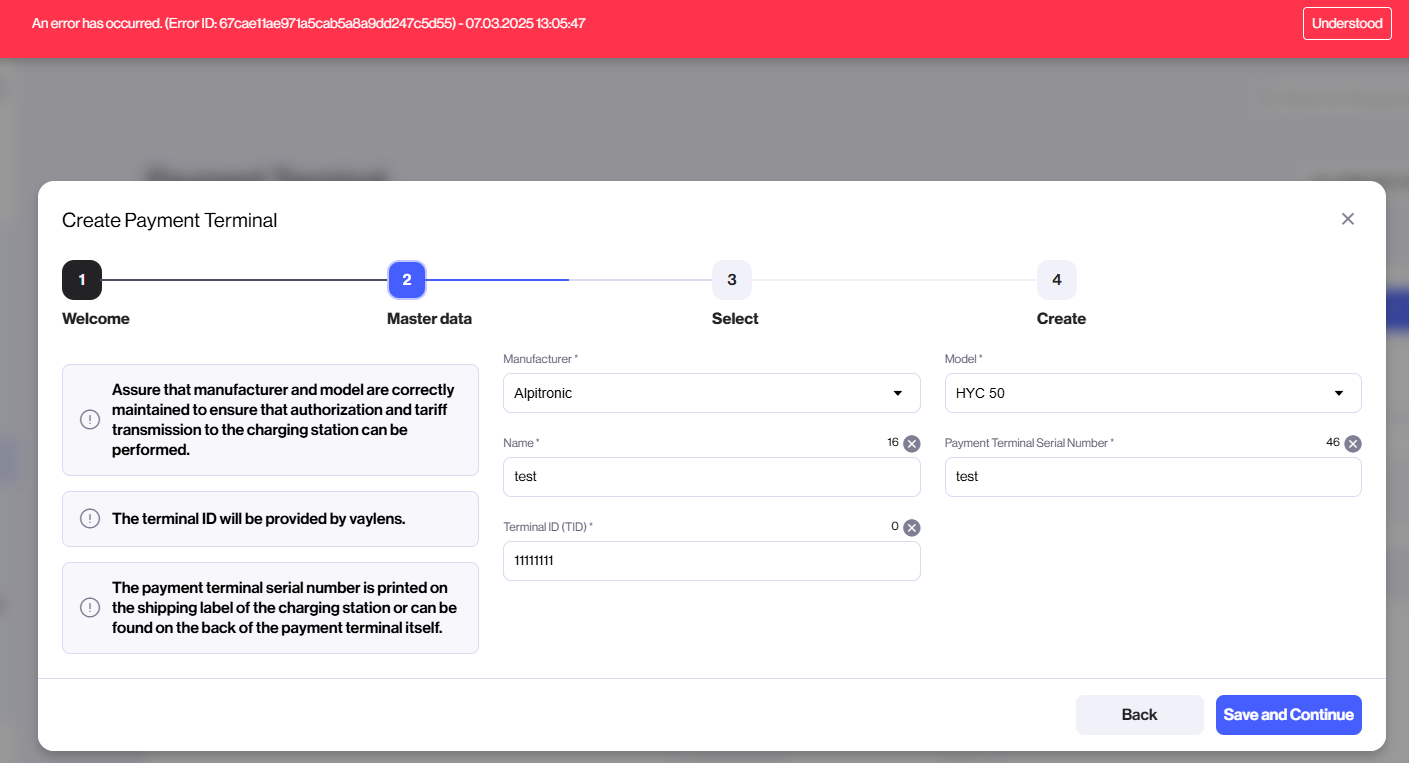Dismiss the error banner with Understood
This screenshot has width=1409, height=763.
tap(1347, 23)
